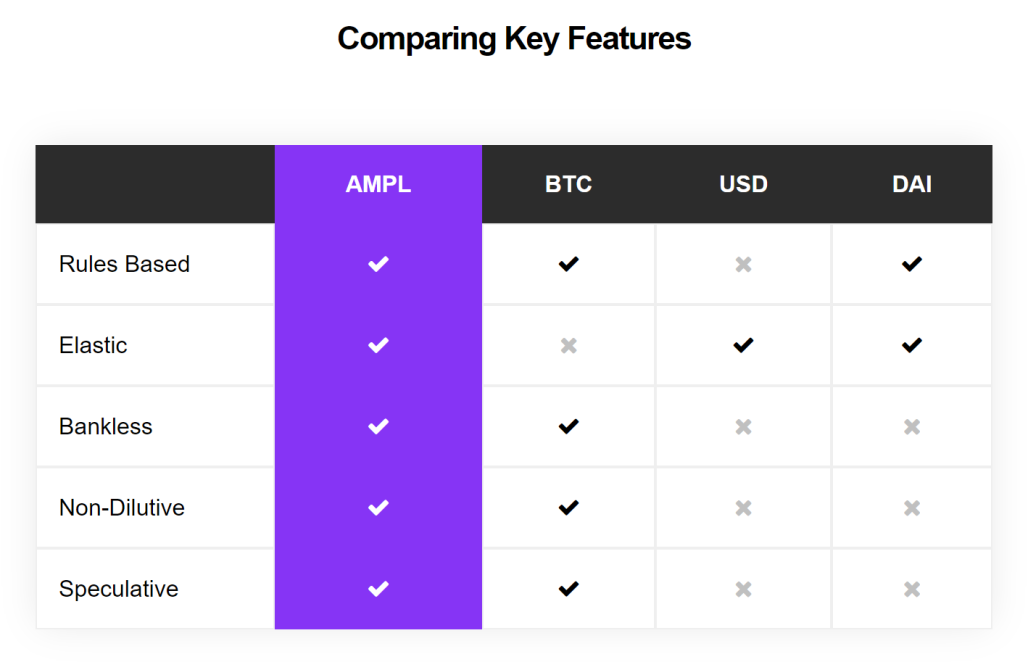Click the USD Speculative cross icon
This screenshot has height=662, width=1028.
(743, 589)
